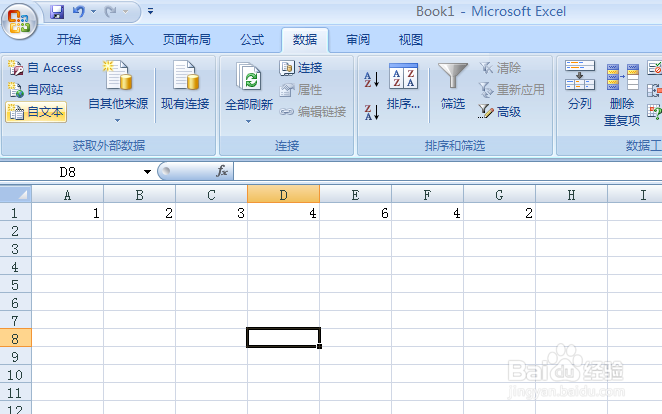This screenshot has width=662, height=414.
Task: Click the data validation icon
Action: [654, 68]
